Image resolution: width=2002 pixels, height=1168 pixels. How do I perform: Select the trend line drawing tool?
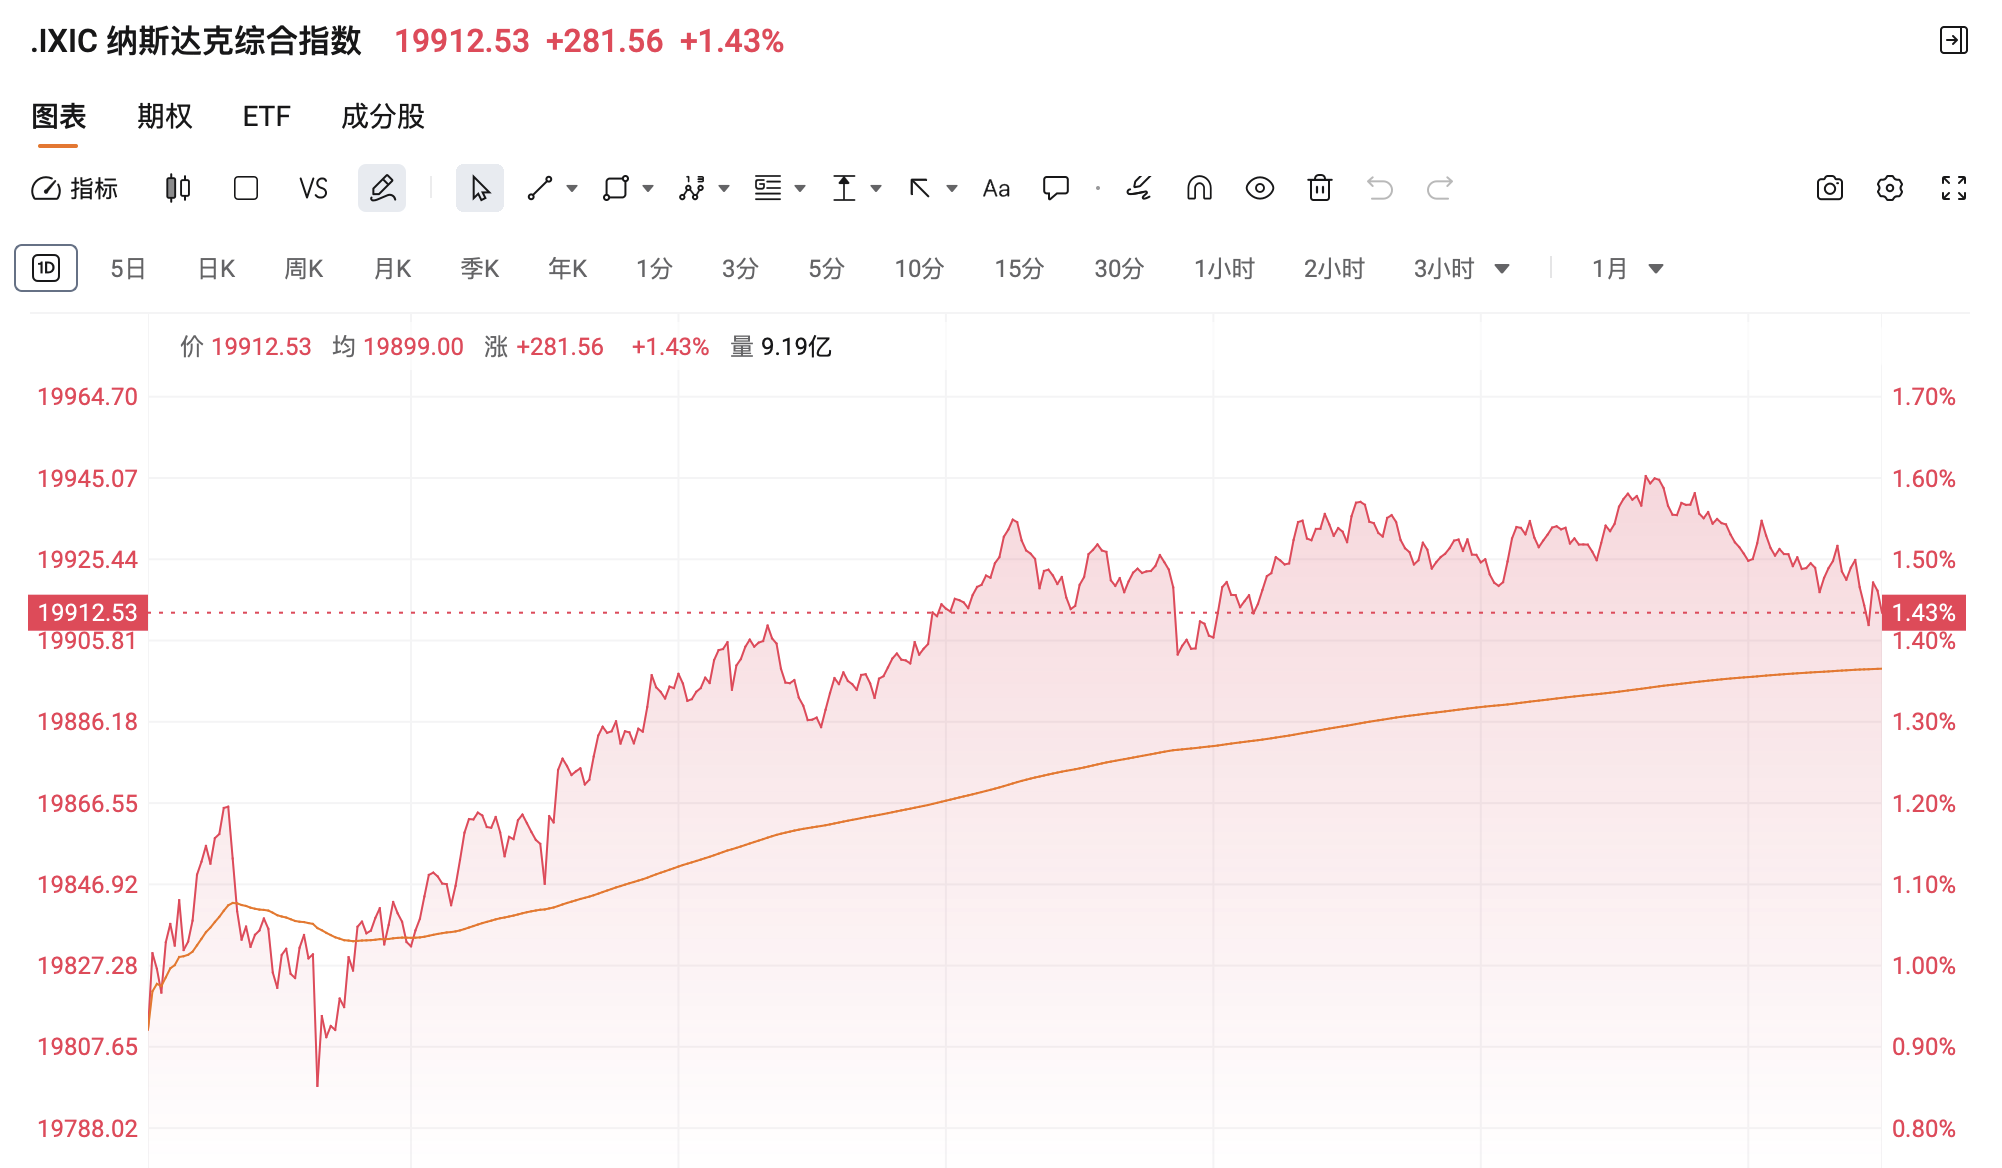540,188
